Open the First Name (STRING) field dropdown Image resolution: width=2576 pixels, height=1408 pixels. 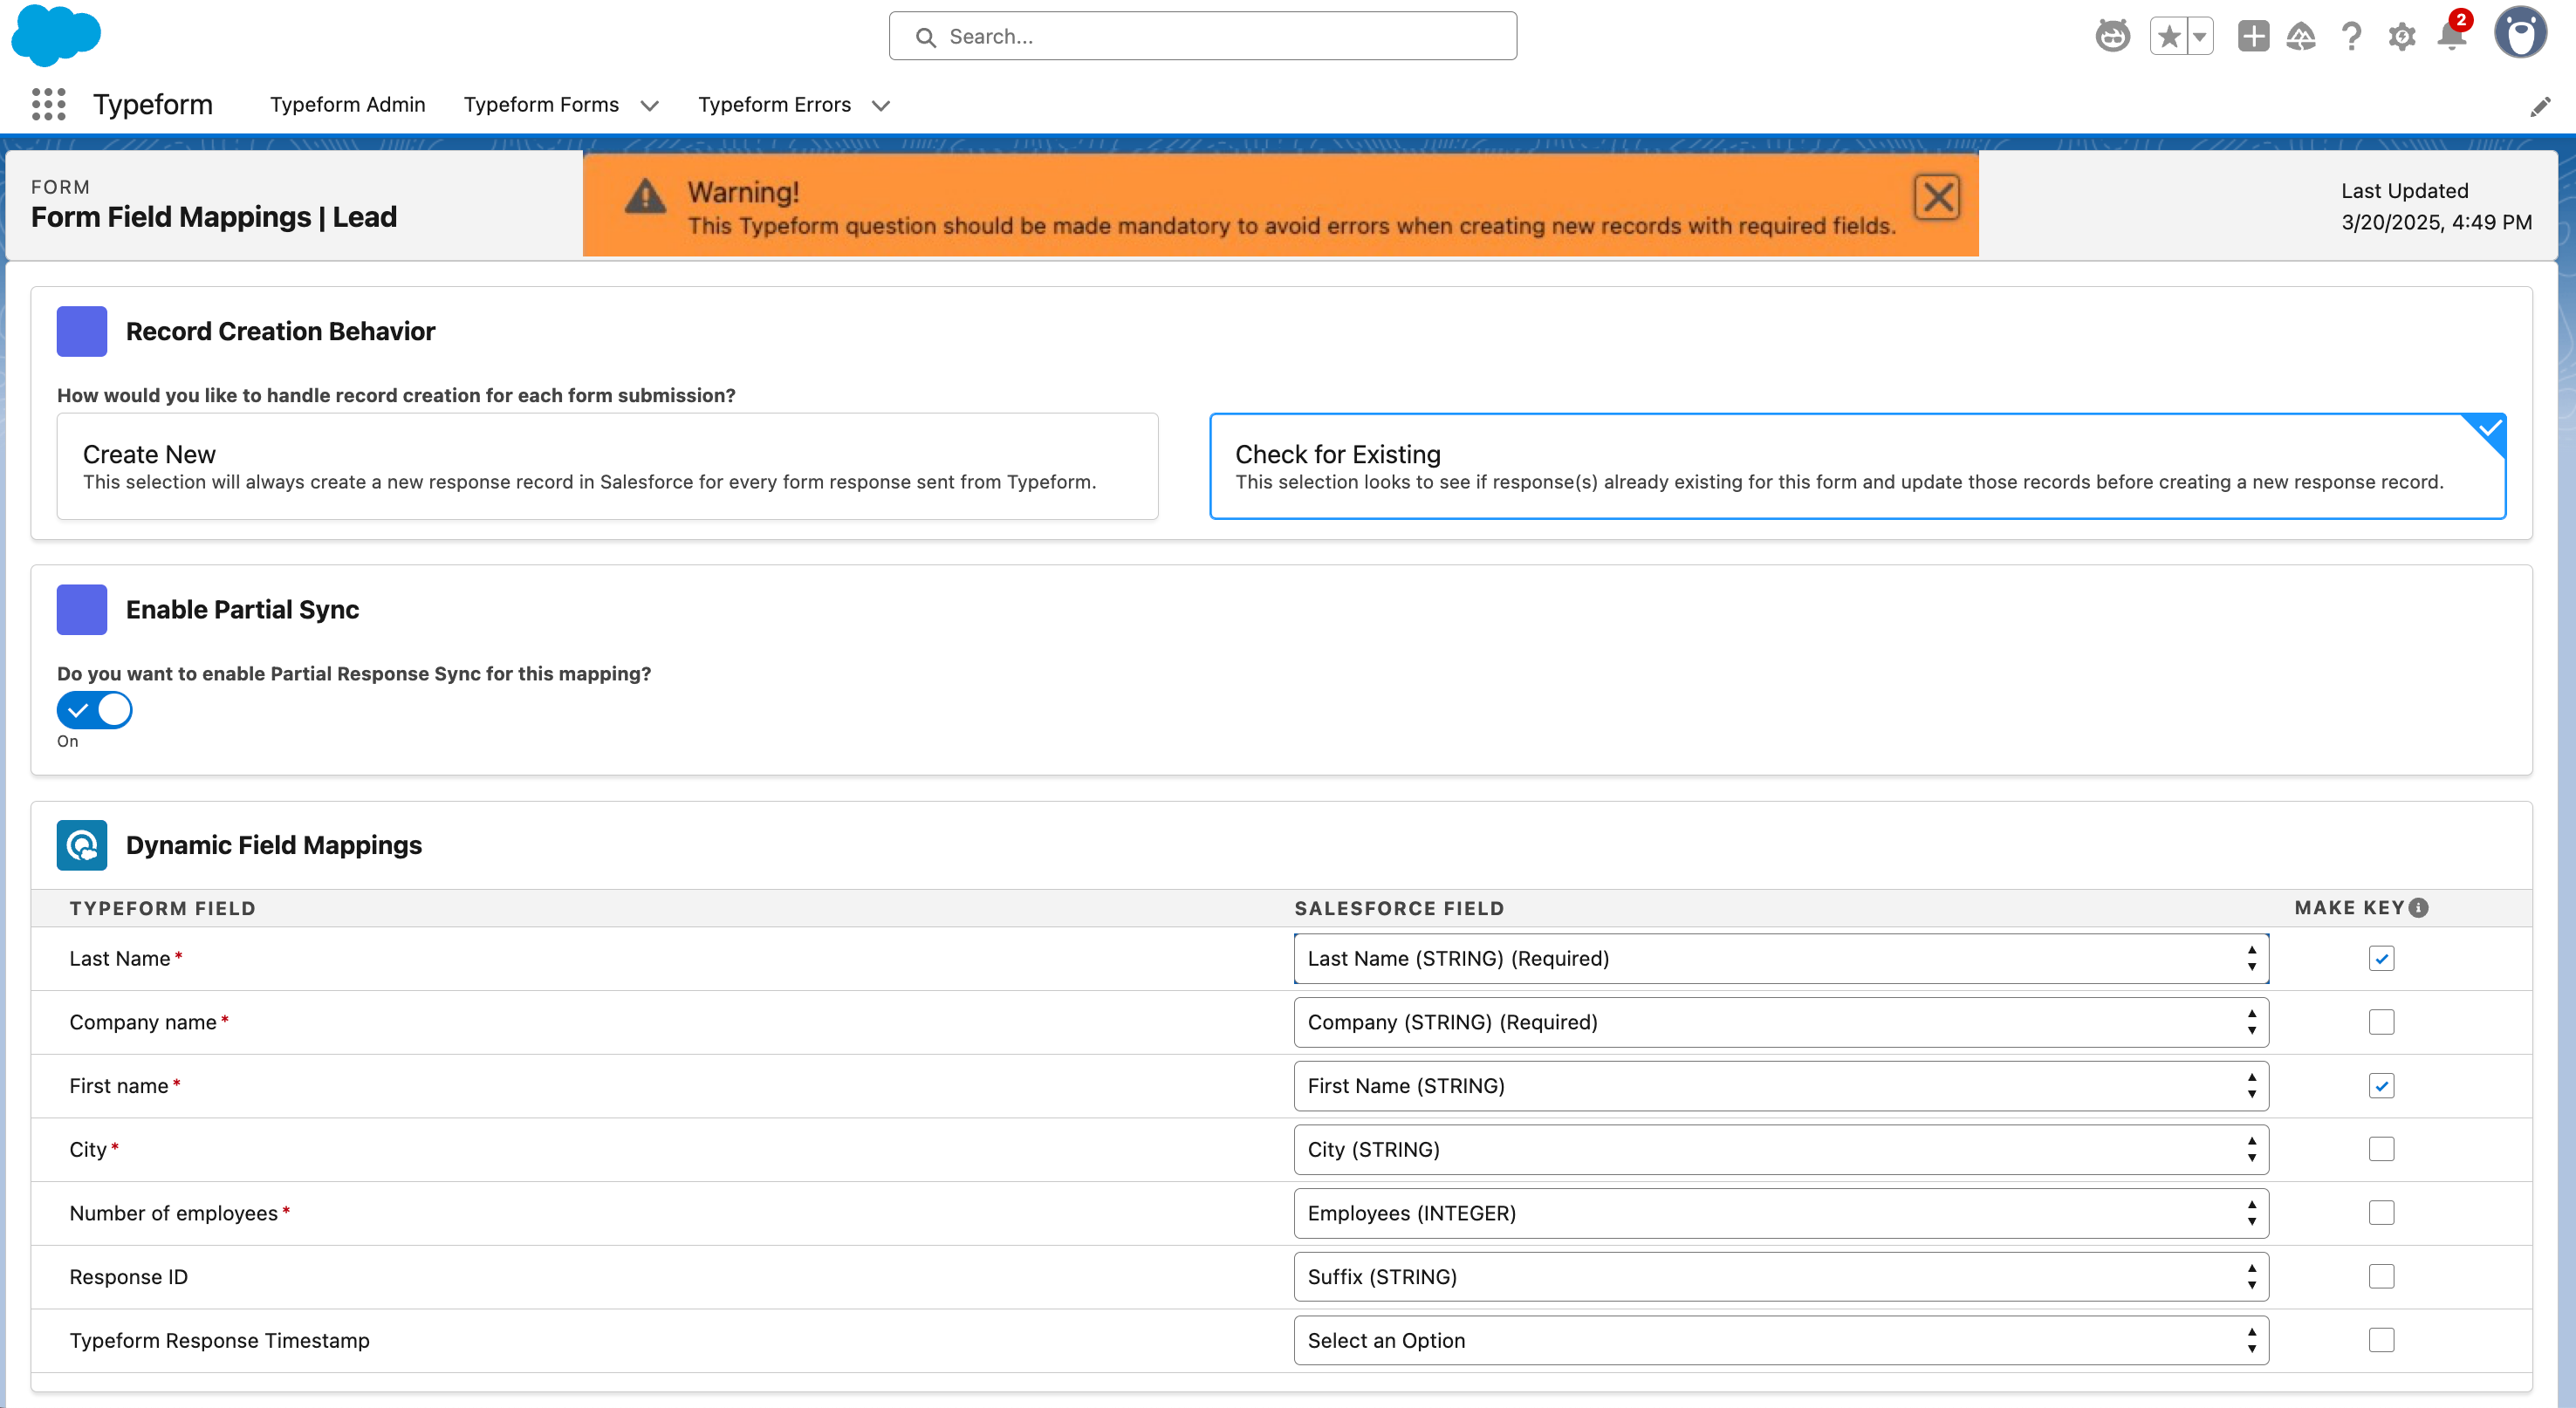(x=1781, y=1085)
